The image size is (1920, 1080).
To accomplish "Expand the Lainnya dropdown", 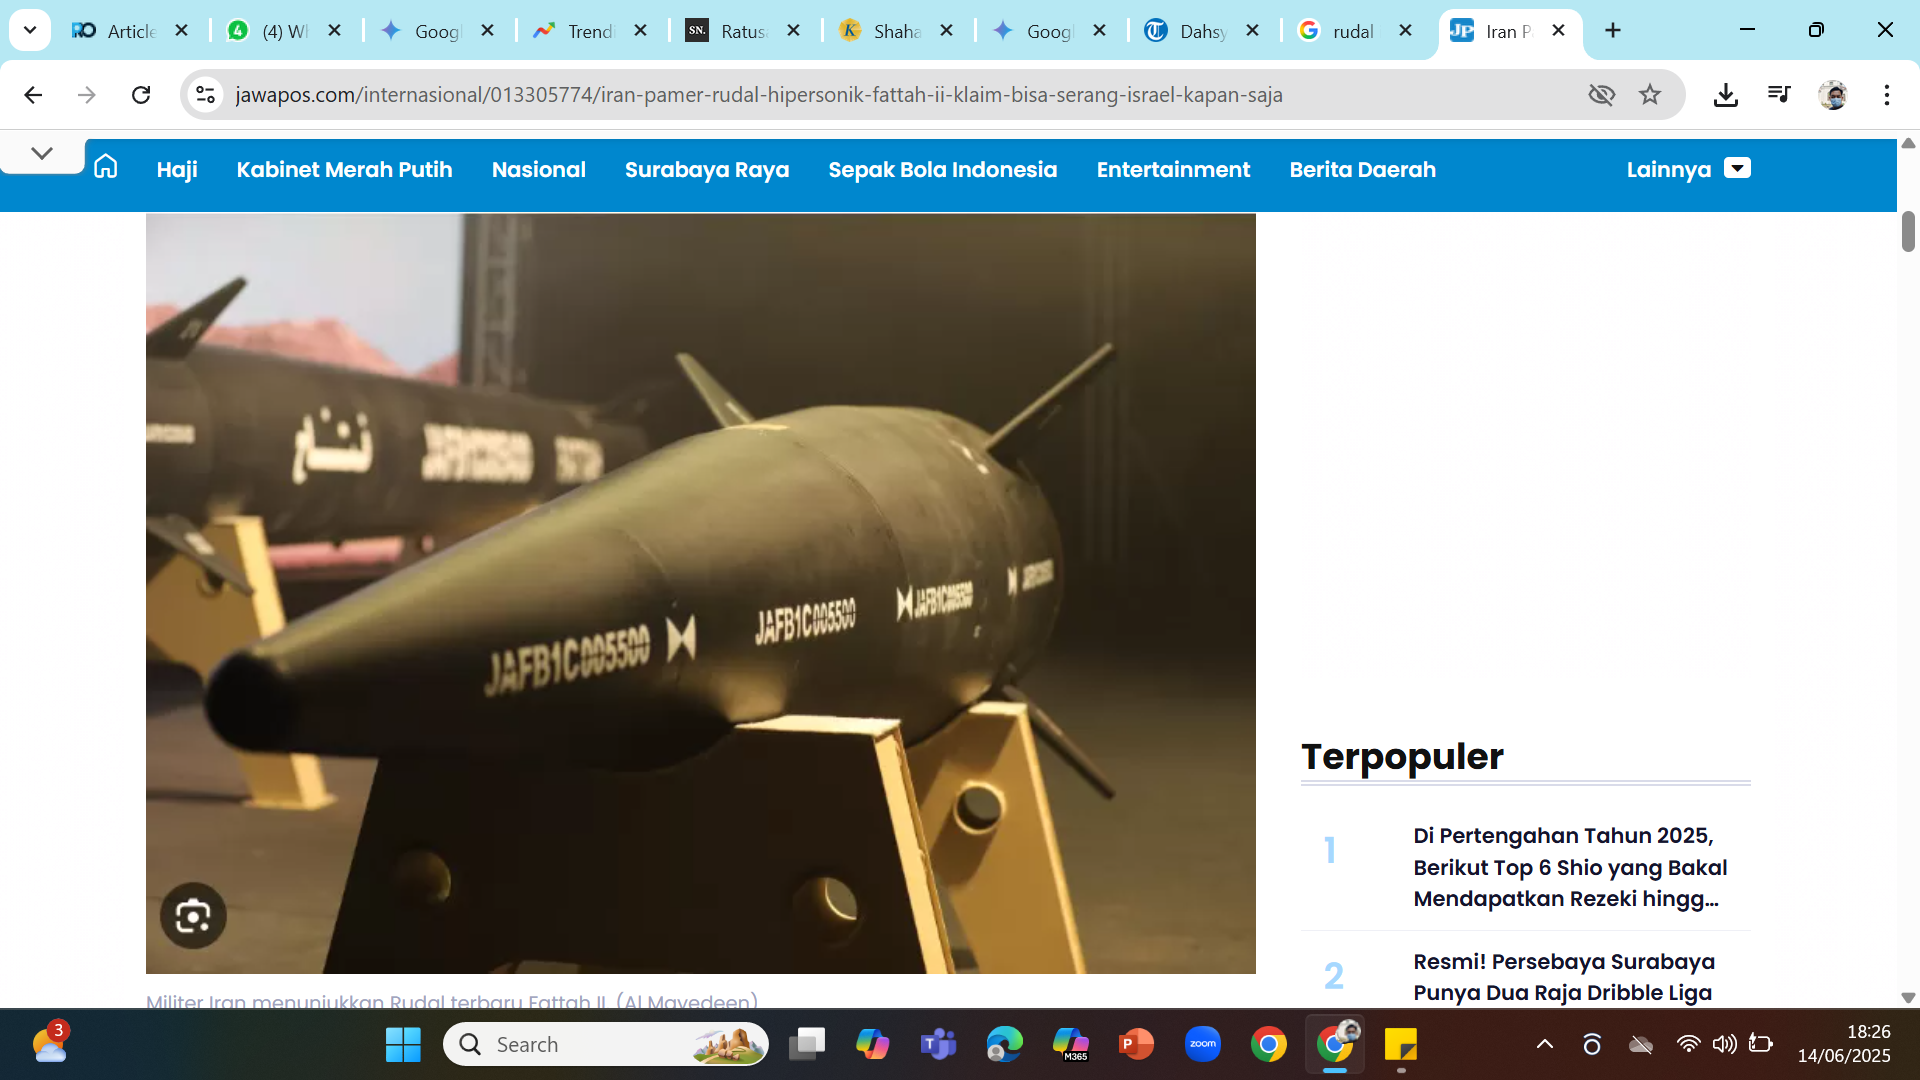I will pos(1688,170).
